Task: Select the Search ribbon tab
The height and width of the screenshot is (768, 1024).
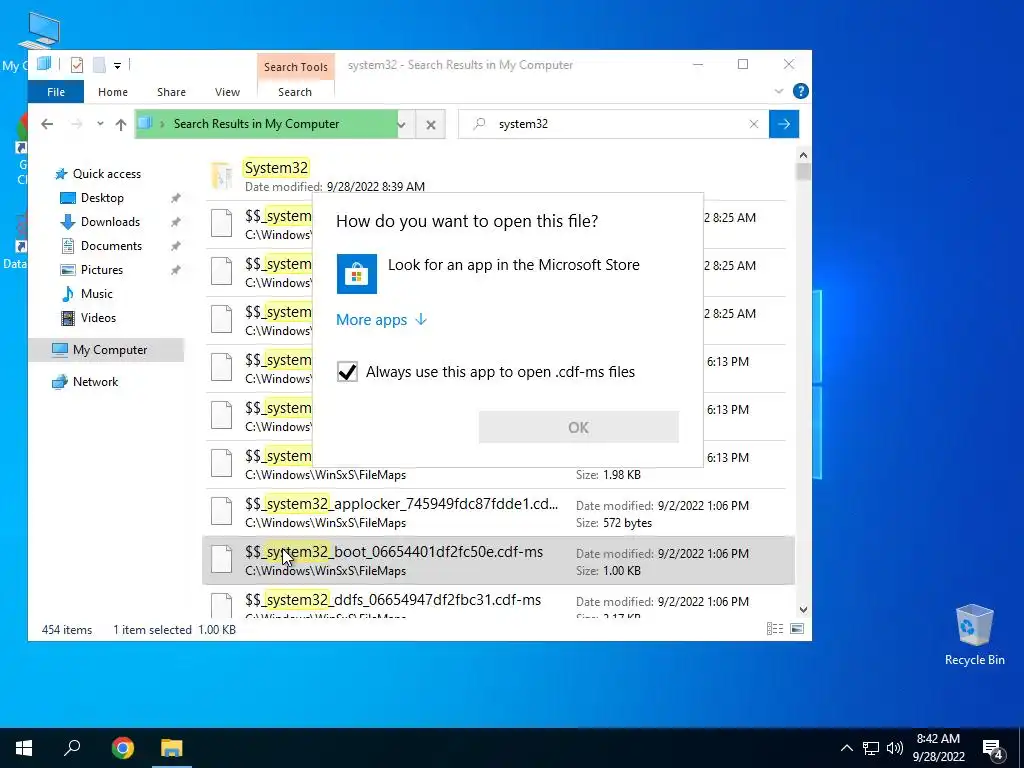Action: pyautogui.click(x=295, y=92)
